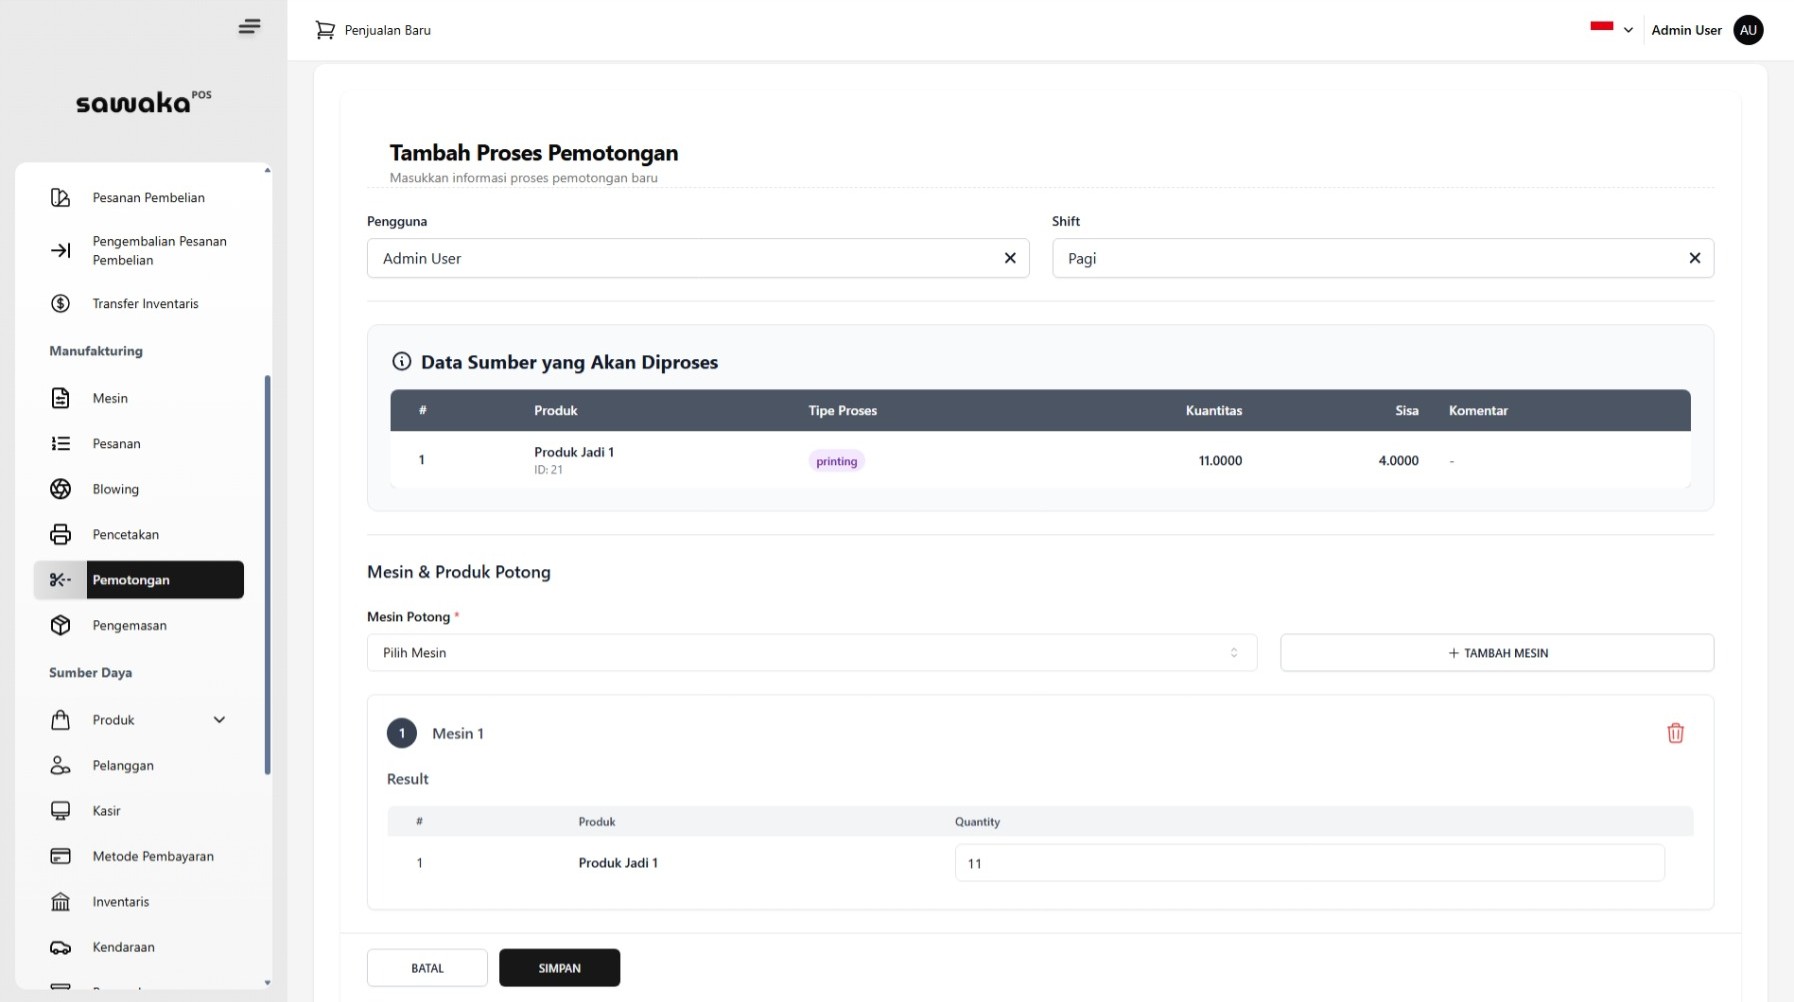Open the Pilih Mesin dropdown
The height and width of the screenshot is (1002, 1794).
click(x=811, y=652)
